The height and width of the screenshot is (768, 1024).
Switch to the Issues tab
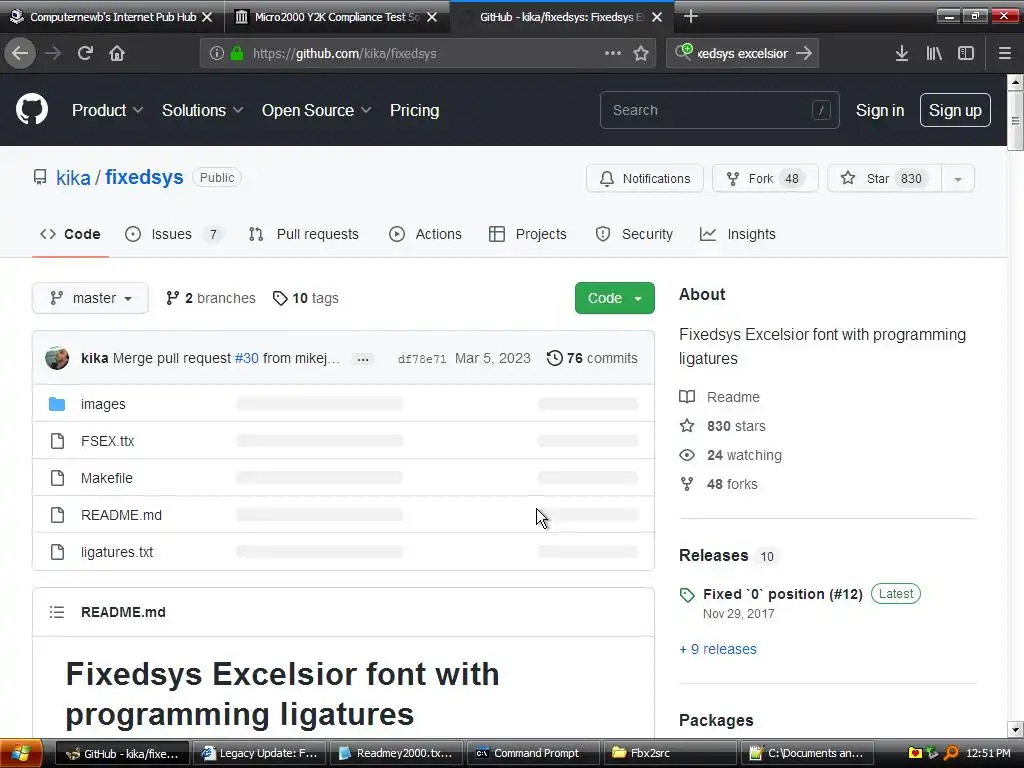[x=173, y=234]
